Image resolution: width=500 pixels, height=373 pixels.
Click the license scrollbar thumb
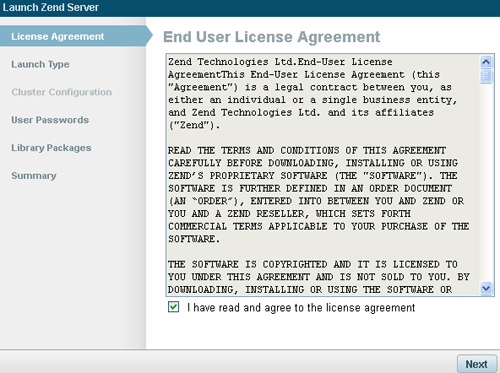[x=486, y=76]
